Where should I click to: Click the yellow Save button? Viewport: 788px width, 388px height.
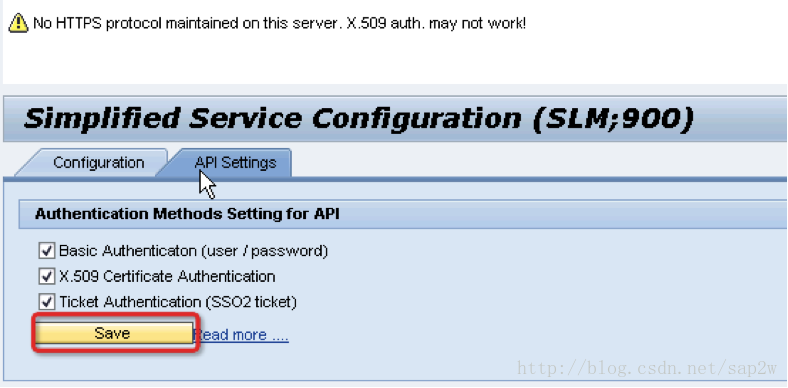pos(113,333)
